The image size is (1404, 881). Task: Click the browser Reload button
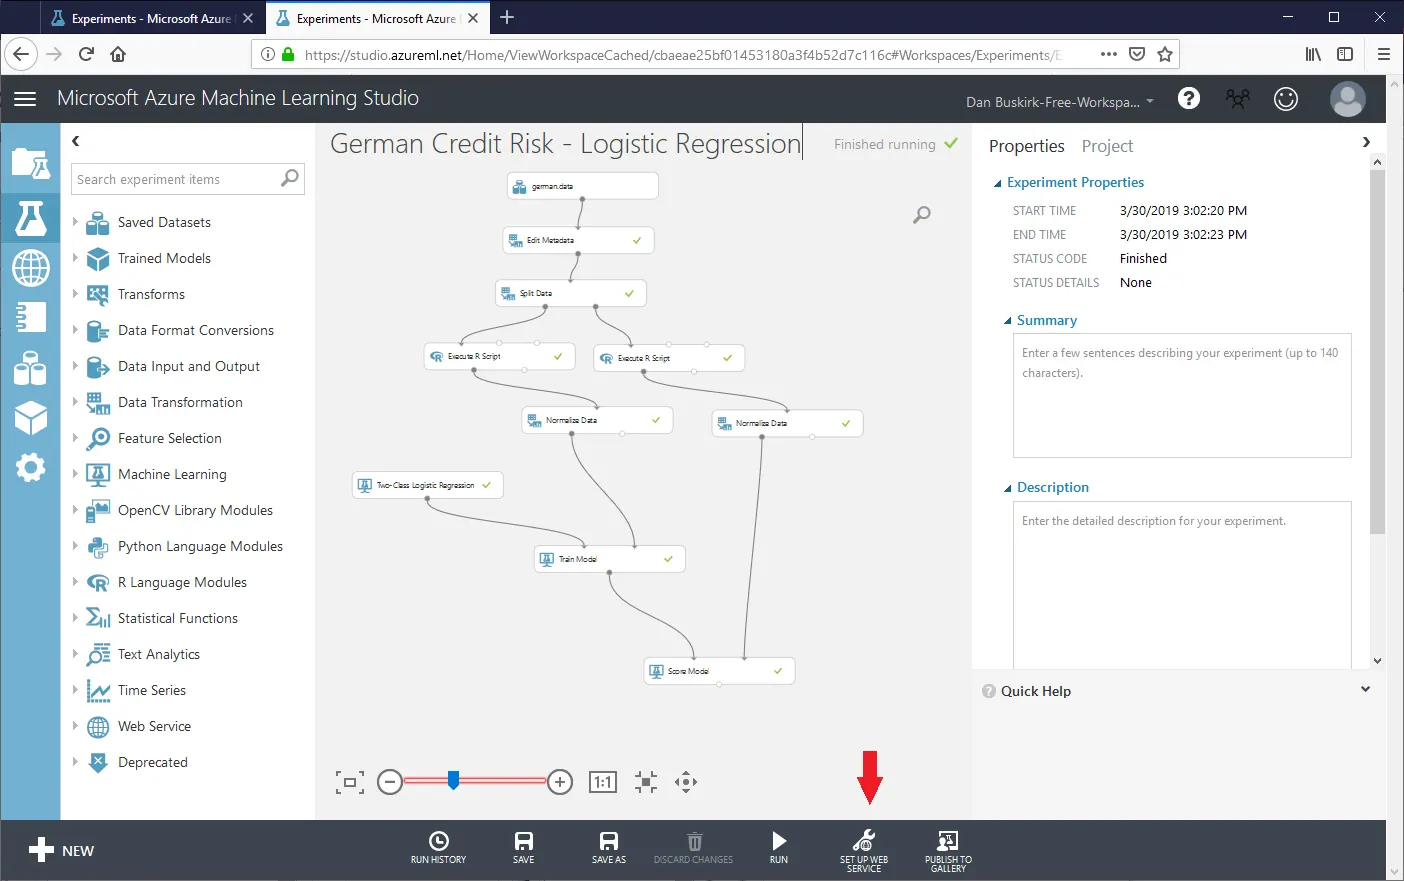point(86,54)
